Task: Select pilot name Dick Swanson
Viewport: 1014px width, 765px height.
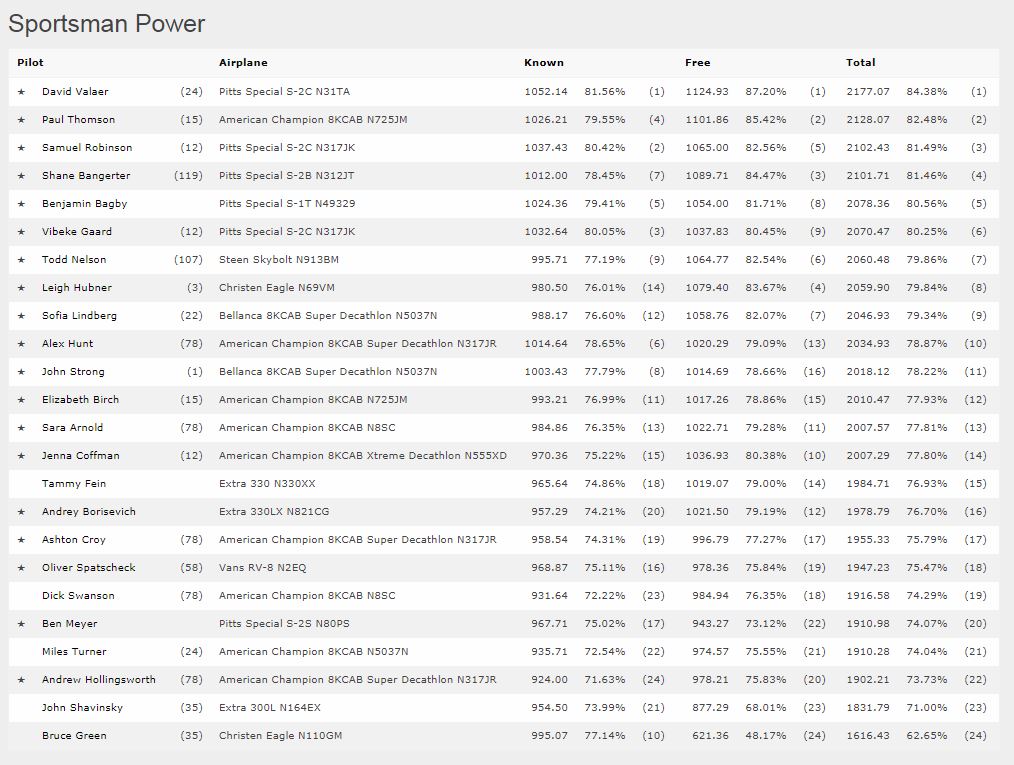Action: [x=78, y=596]
